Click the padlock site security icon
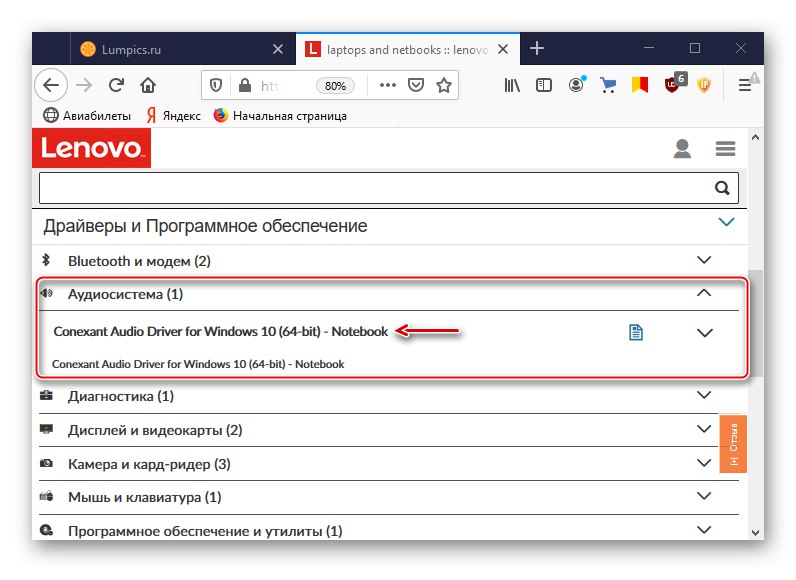 [x=245, y=85]
